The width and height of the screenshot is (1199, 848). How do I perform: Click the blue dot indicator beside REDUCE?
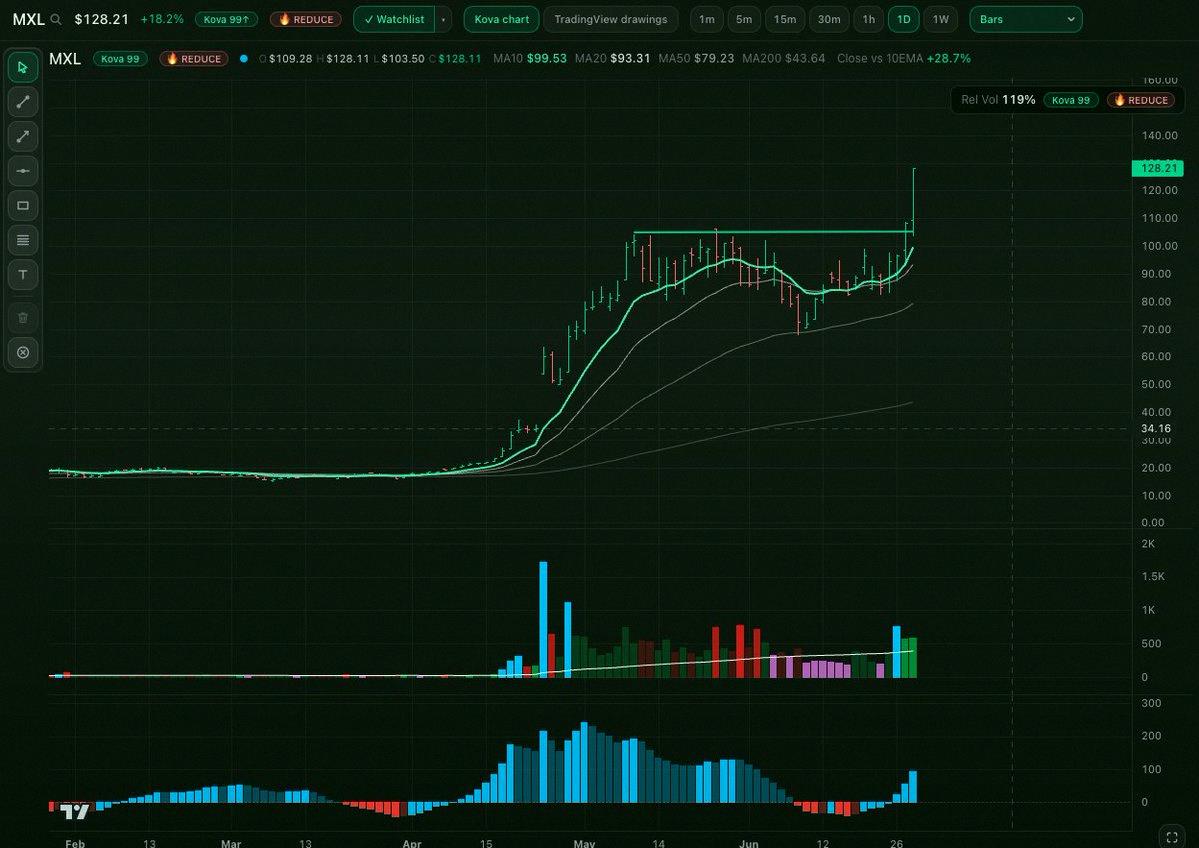coord(244,58)
